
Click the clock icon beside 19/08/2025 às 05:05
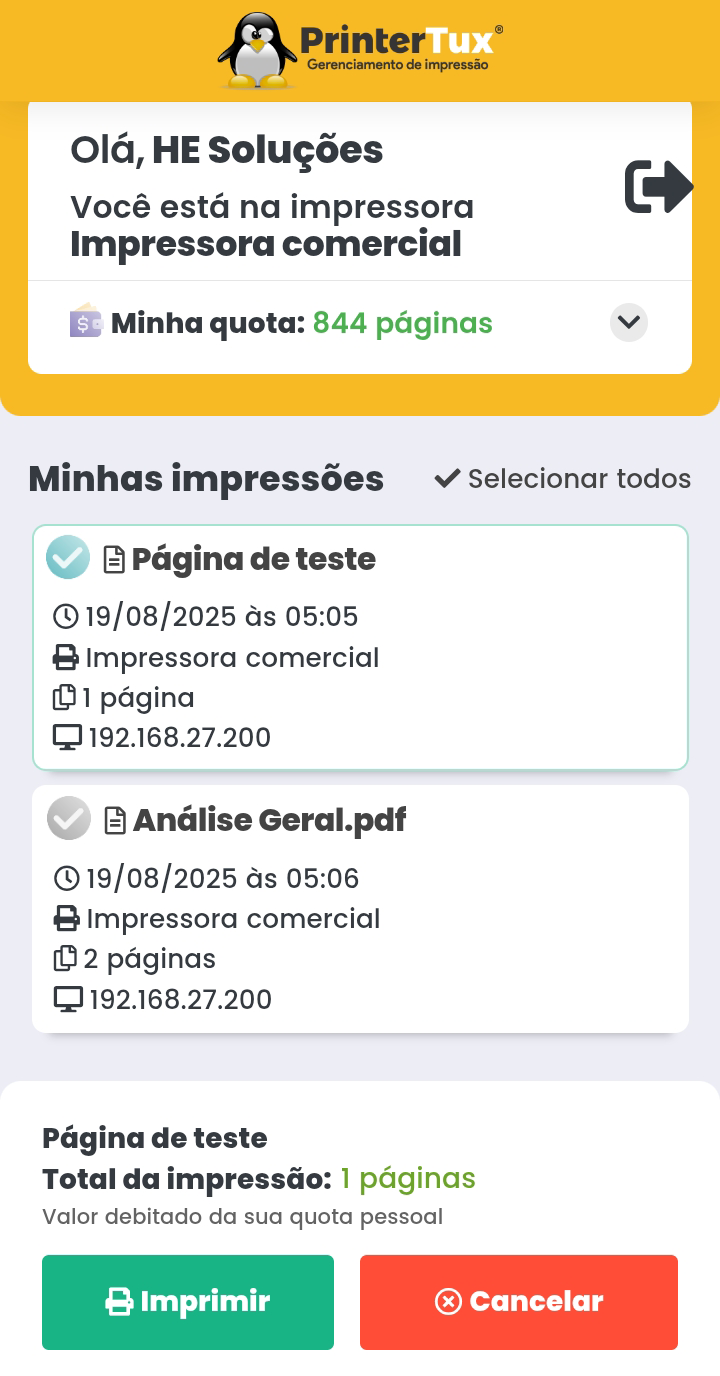pos(66,616)
